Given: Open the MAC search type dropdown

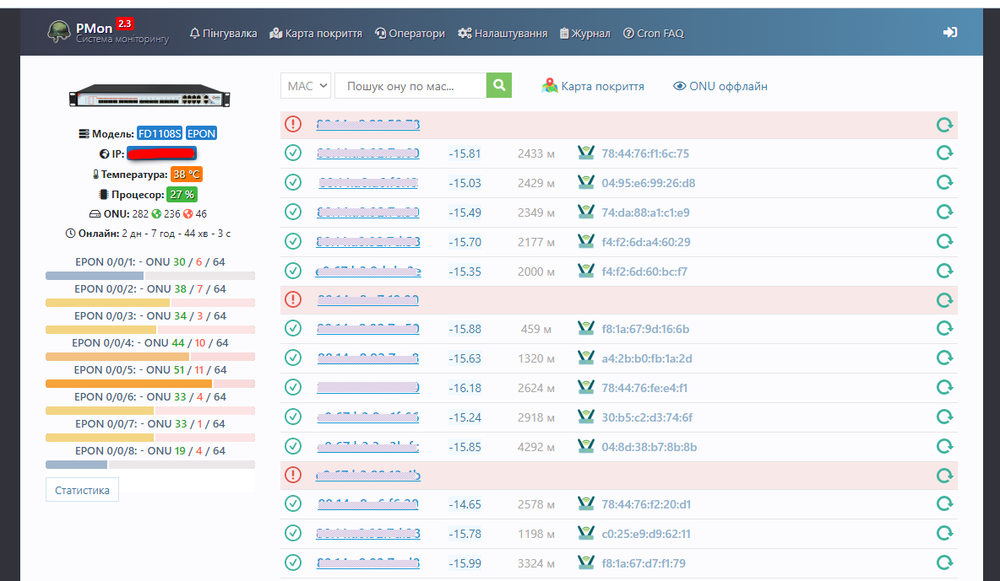Looking at the screenshot, I should [306, 86].
